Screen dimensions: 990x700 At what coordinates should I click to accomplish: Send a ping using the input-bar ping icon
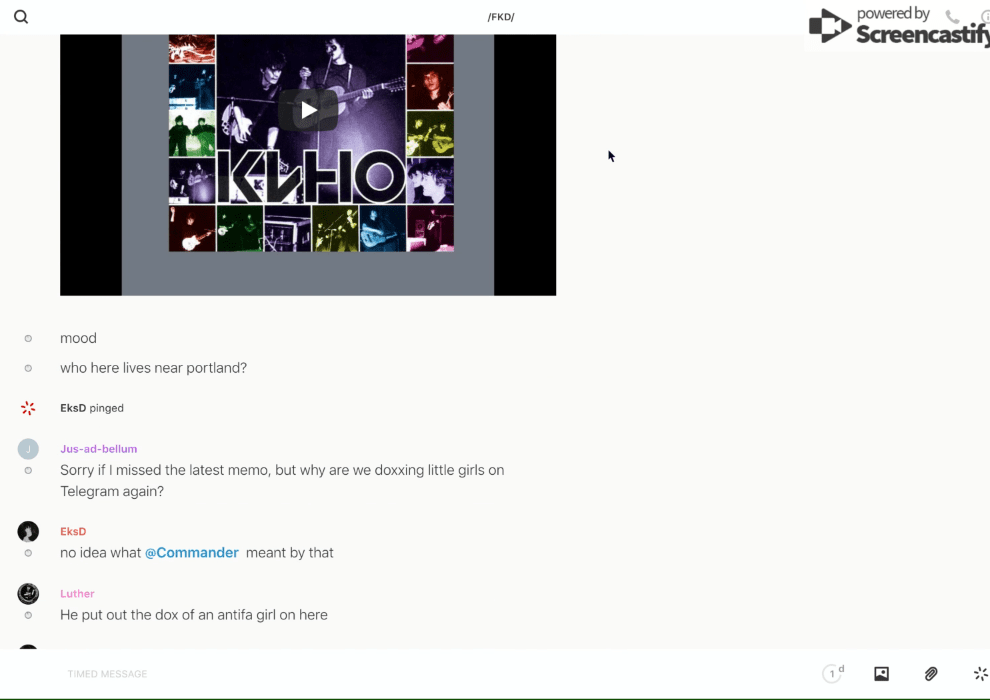coord(980,674)
